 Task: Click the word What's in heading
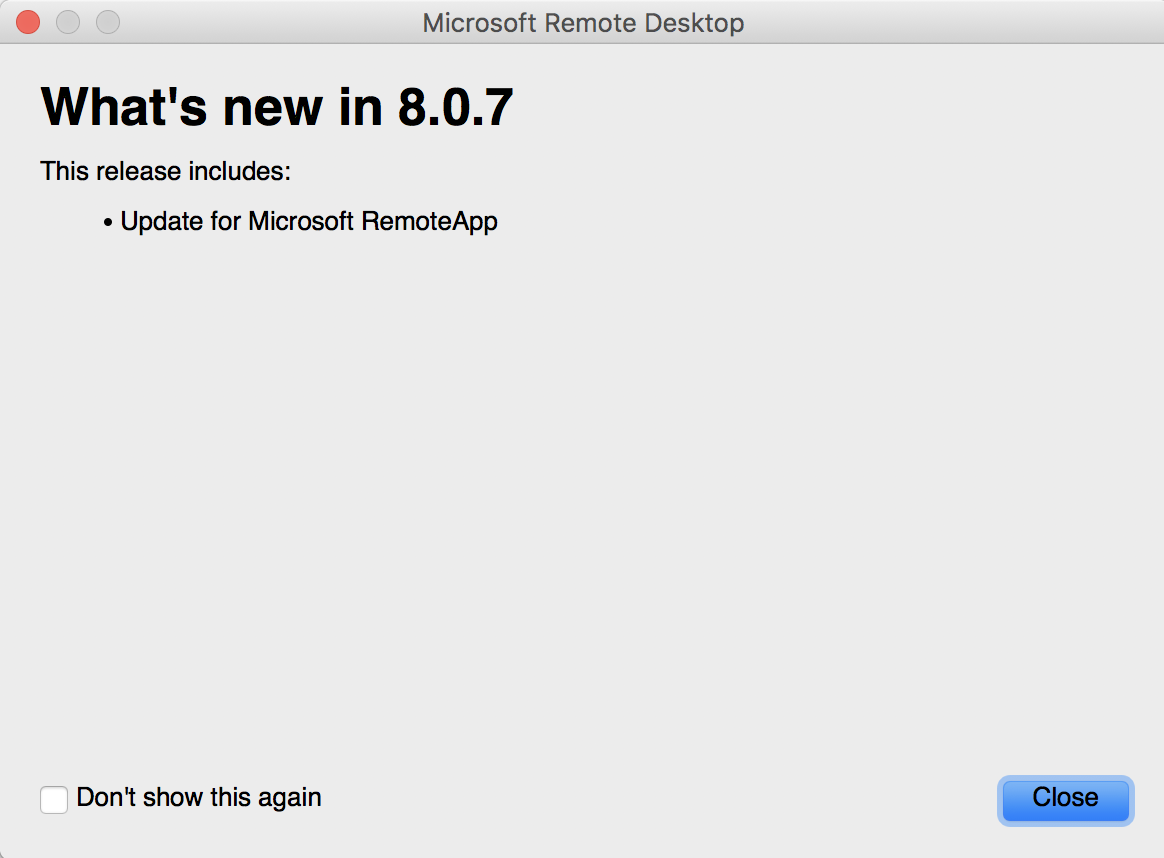(x=124, y=108)
